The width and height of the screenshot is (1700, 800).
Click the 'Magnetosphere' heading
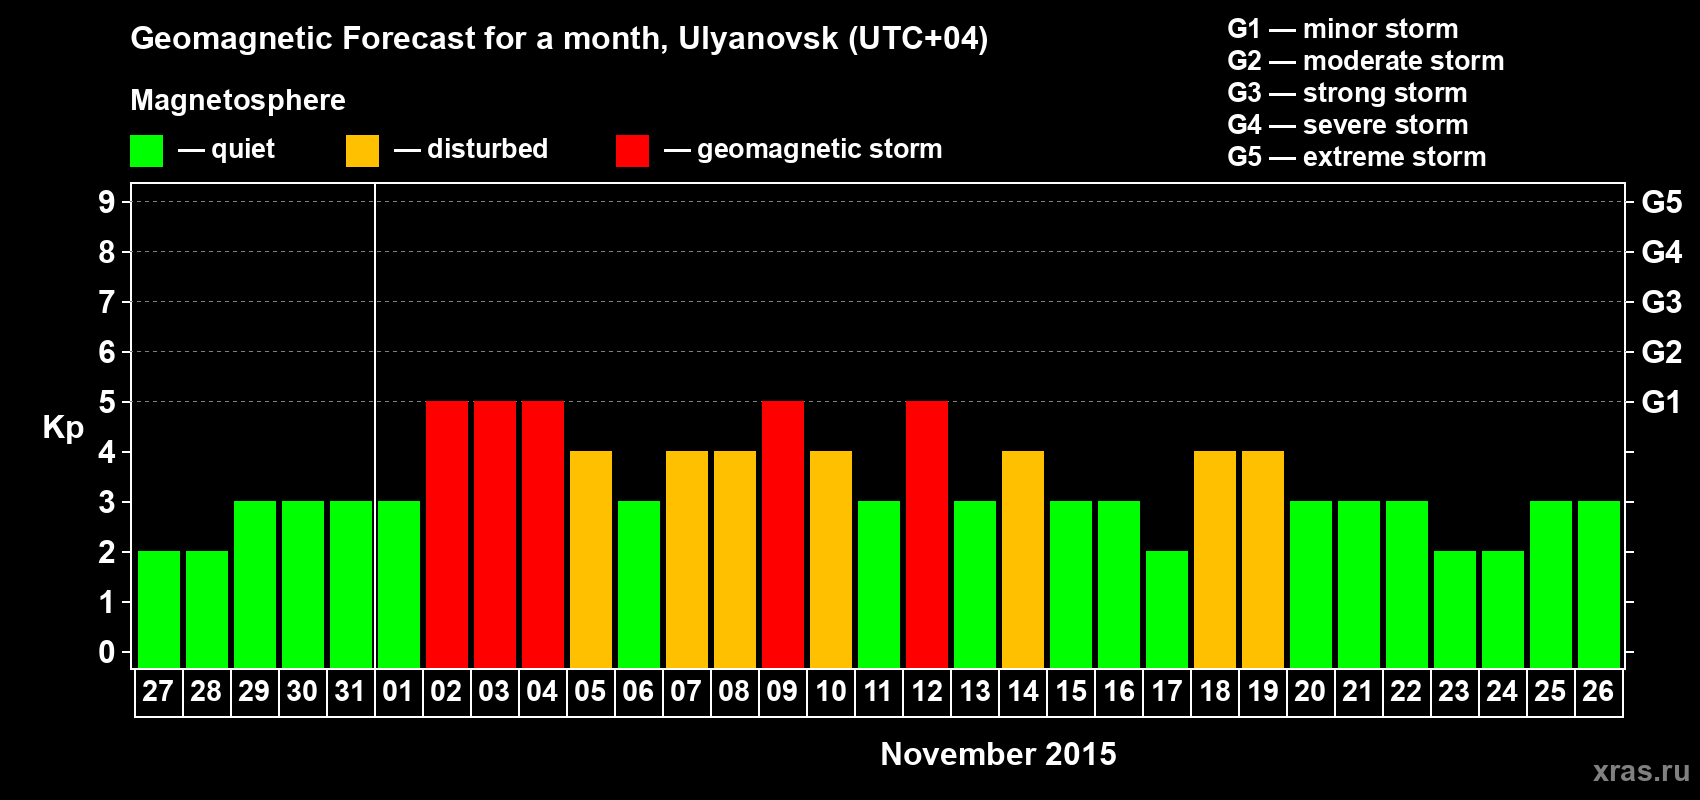coord(238,100)
